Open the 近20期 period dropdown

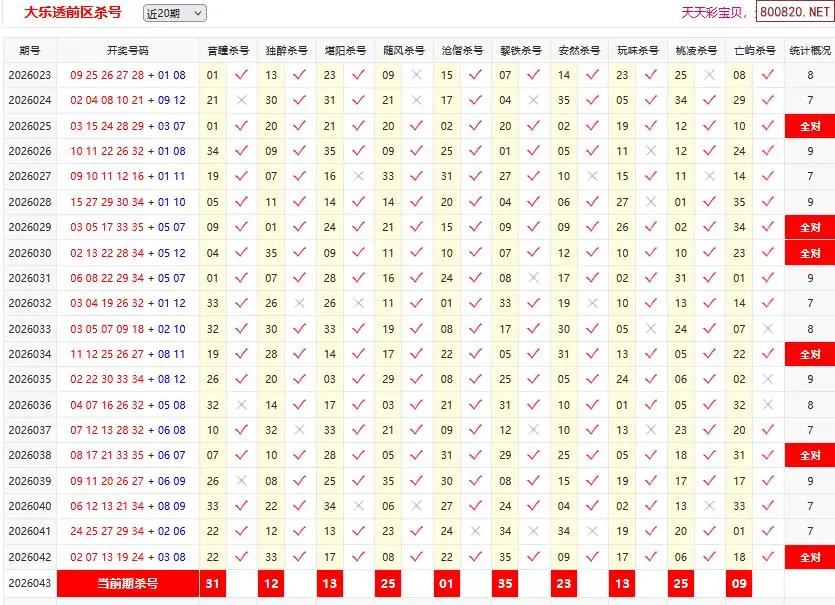tap(174, 13)
